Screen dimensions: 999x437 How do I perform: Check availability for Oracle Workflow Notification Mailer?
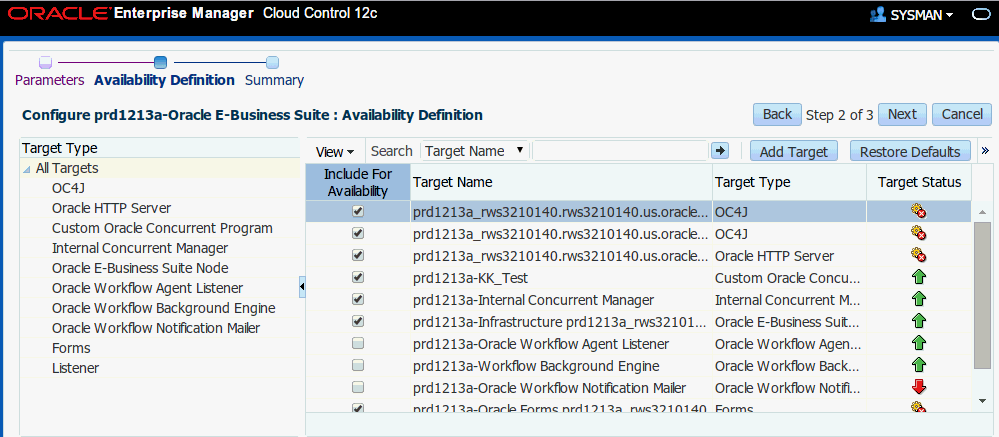coord(358,387)
